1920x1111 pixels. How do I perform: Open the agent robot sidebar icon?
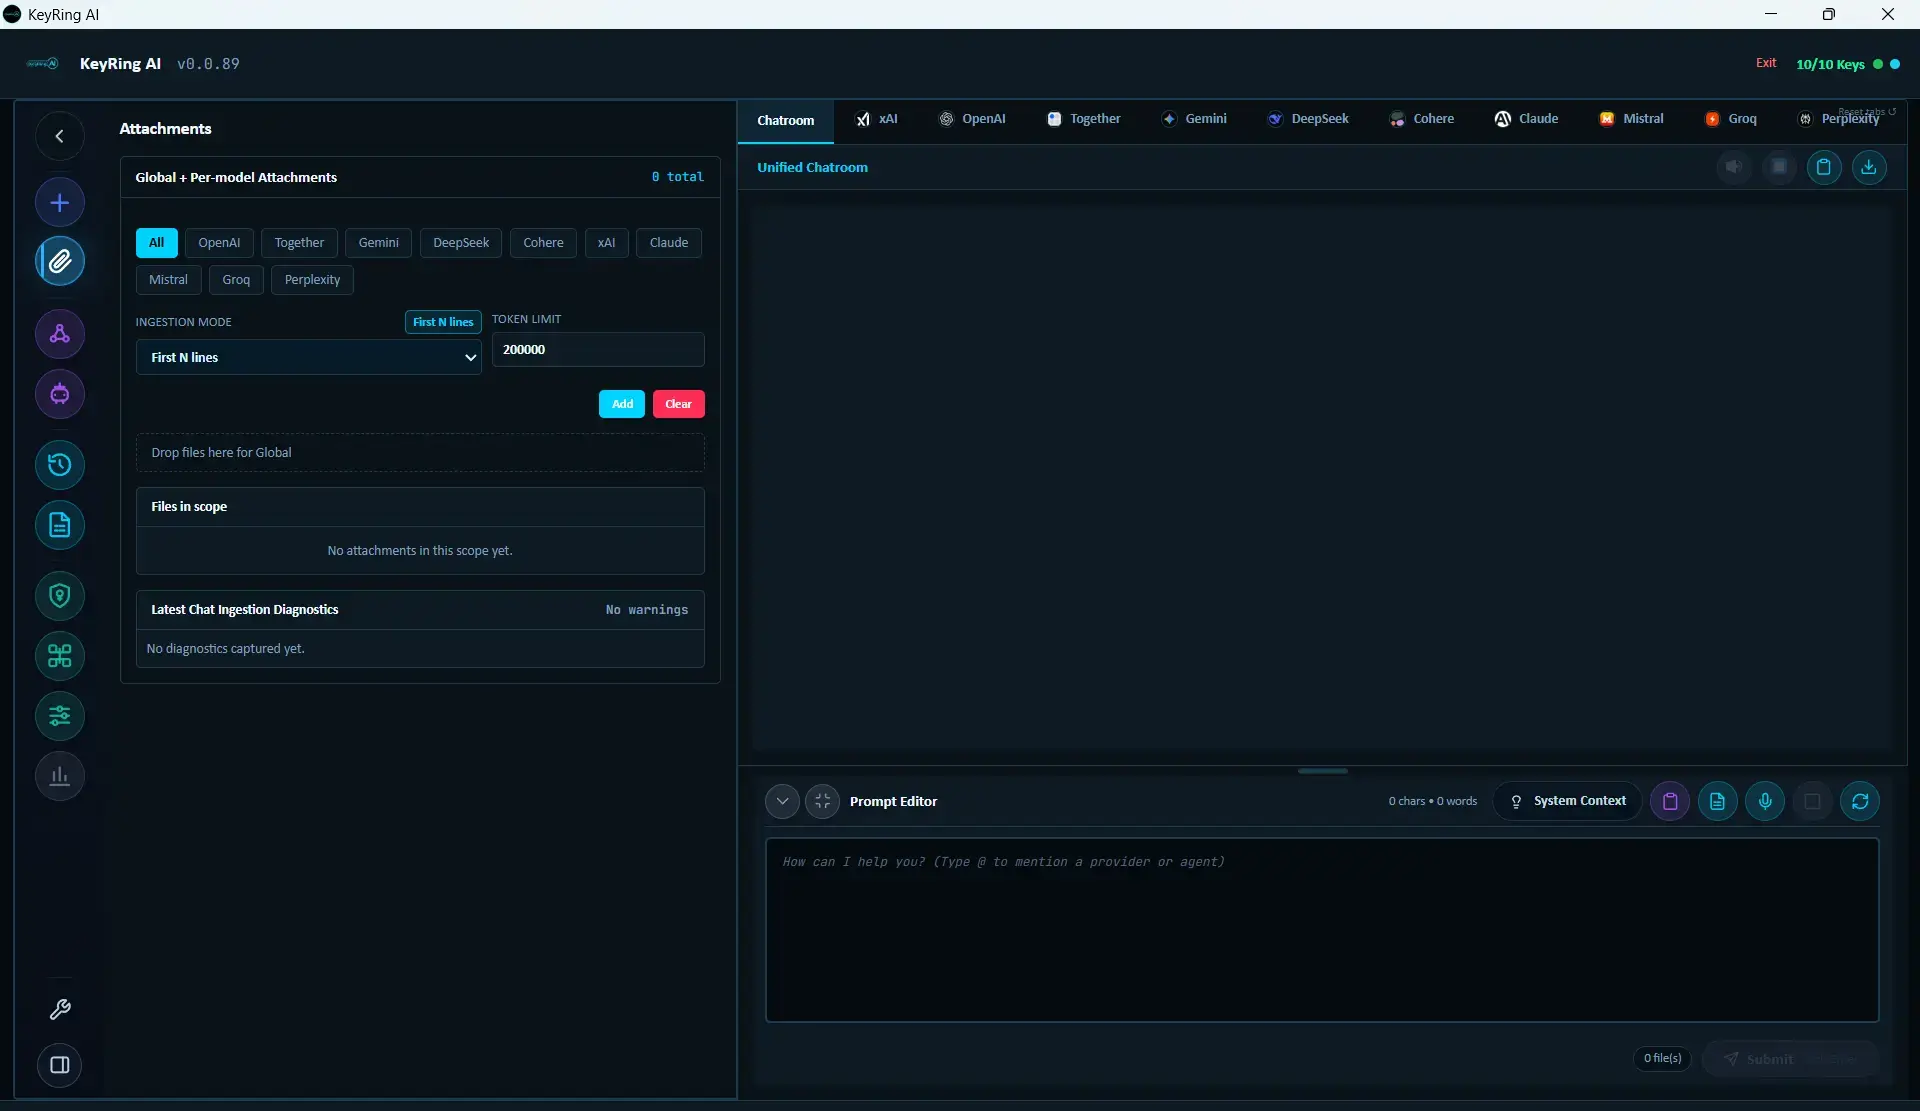(x=60, y=394)
